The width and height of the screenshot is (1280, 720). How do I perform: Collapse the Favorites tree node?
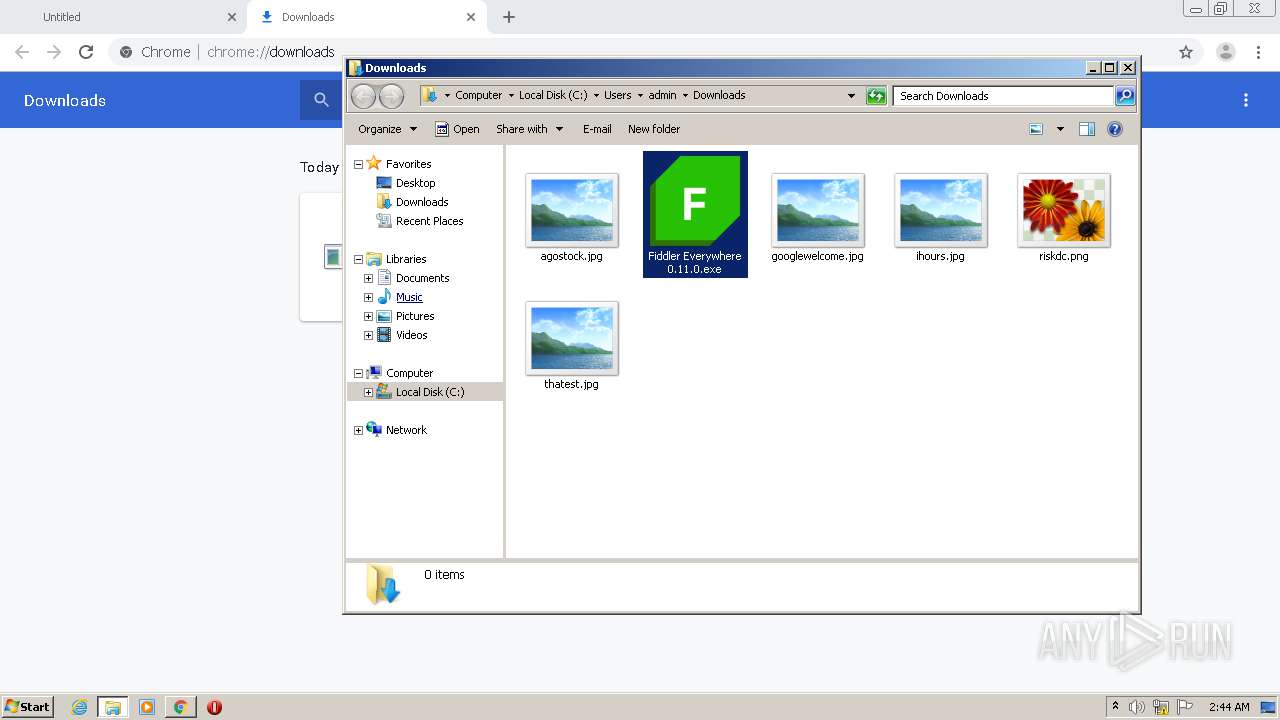point(358,164)
